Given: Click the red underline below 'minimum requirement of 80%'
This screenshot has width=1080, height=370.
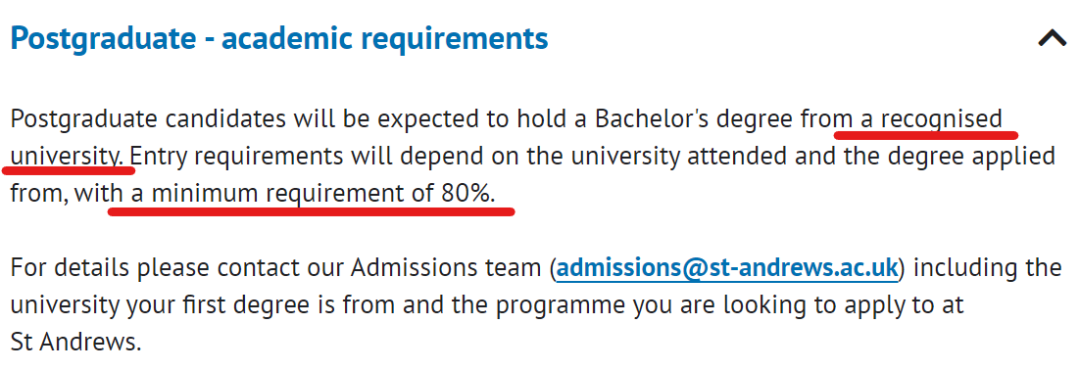Looking at the screenshot, I should pyautogui.click(x=311, y=211).
